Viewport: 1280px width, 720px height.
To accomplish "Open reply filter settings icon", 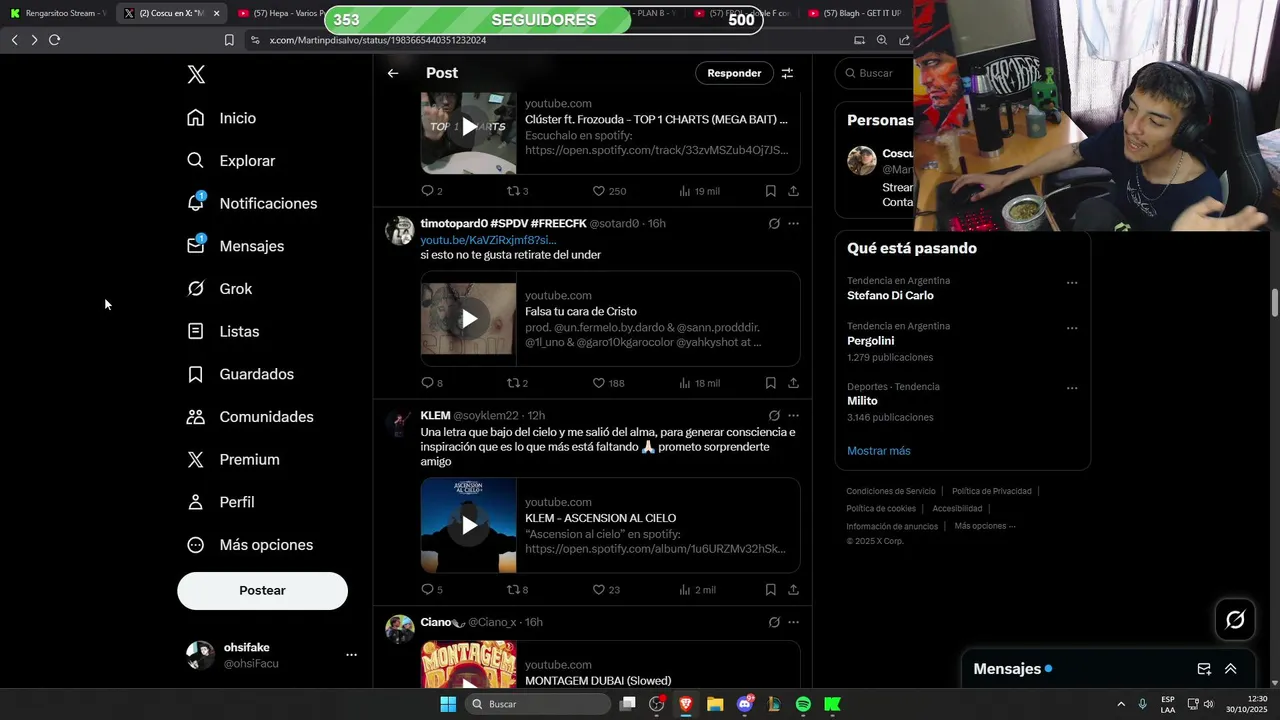I will (787, 73).
